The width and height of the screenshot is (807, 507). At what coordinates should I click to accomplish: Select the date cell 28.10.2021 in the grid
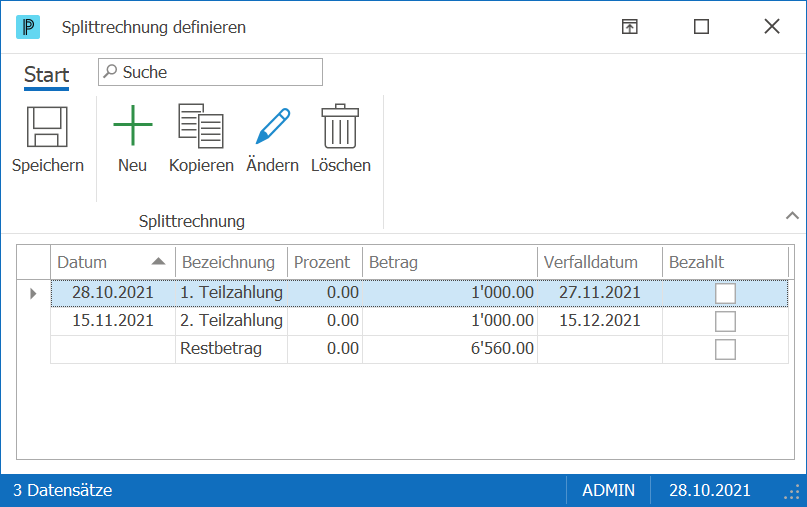(x=113, y=293)
